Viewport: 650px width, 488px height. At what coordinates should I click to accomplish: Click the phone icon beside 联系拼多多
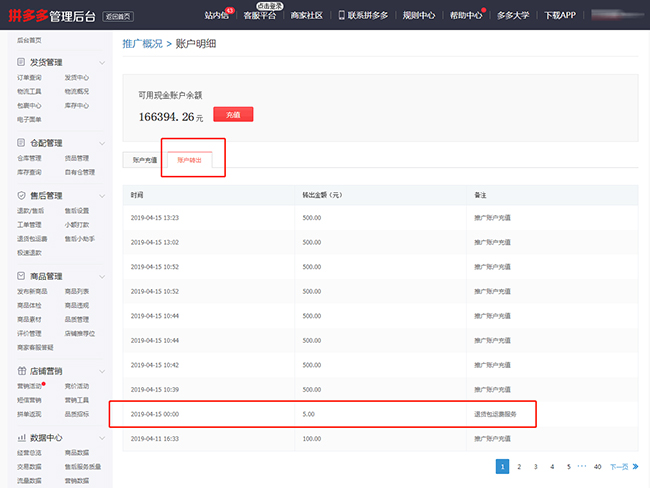click(342, 15)
